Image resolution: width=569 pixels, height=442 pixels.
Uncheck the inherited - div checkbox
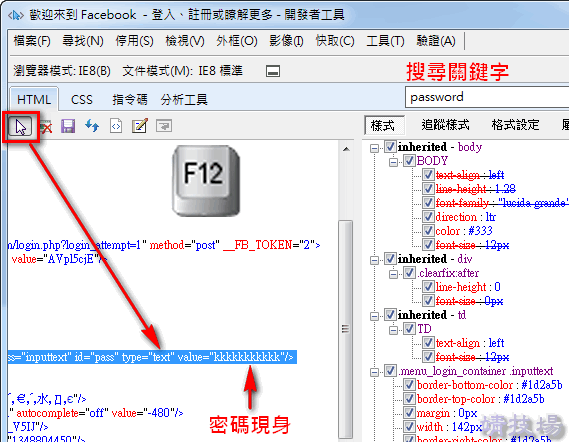pyautogui.click(x=390, y=259)
